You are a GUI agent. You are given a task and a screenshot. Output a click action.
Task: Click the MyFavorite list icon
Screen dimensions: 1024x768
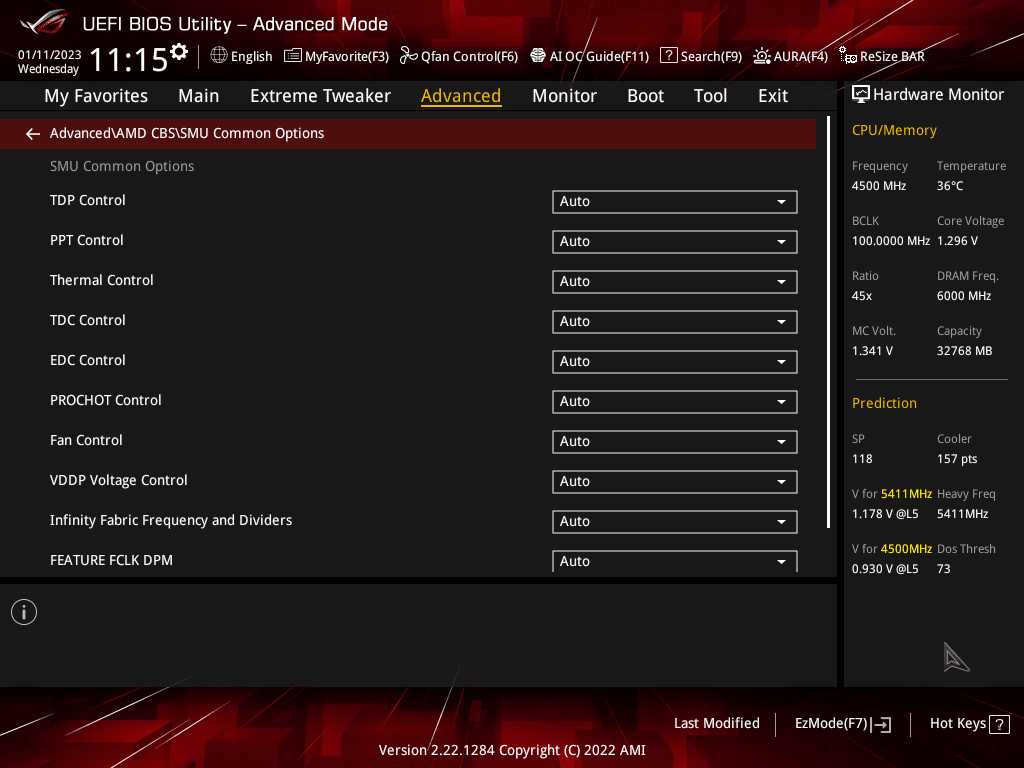(x=293, y=56)
